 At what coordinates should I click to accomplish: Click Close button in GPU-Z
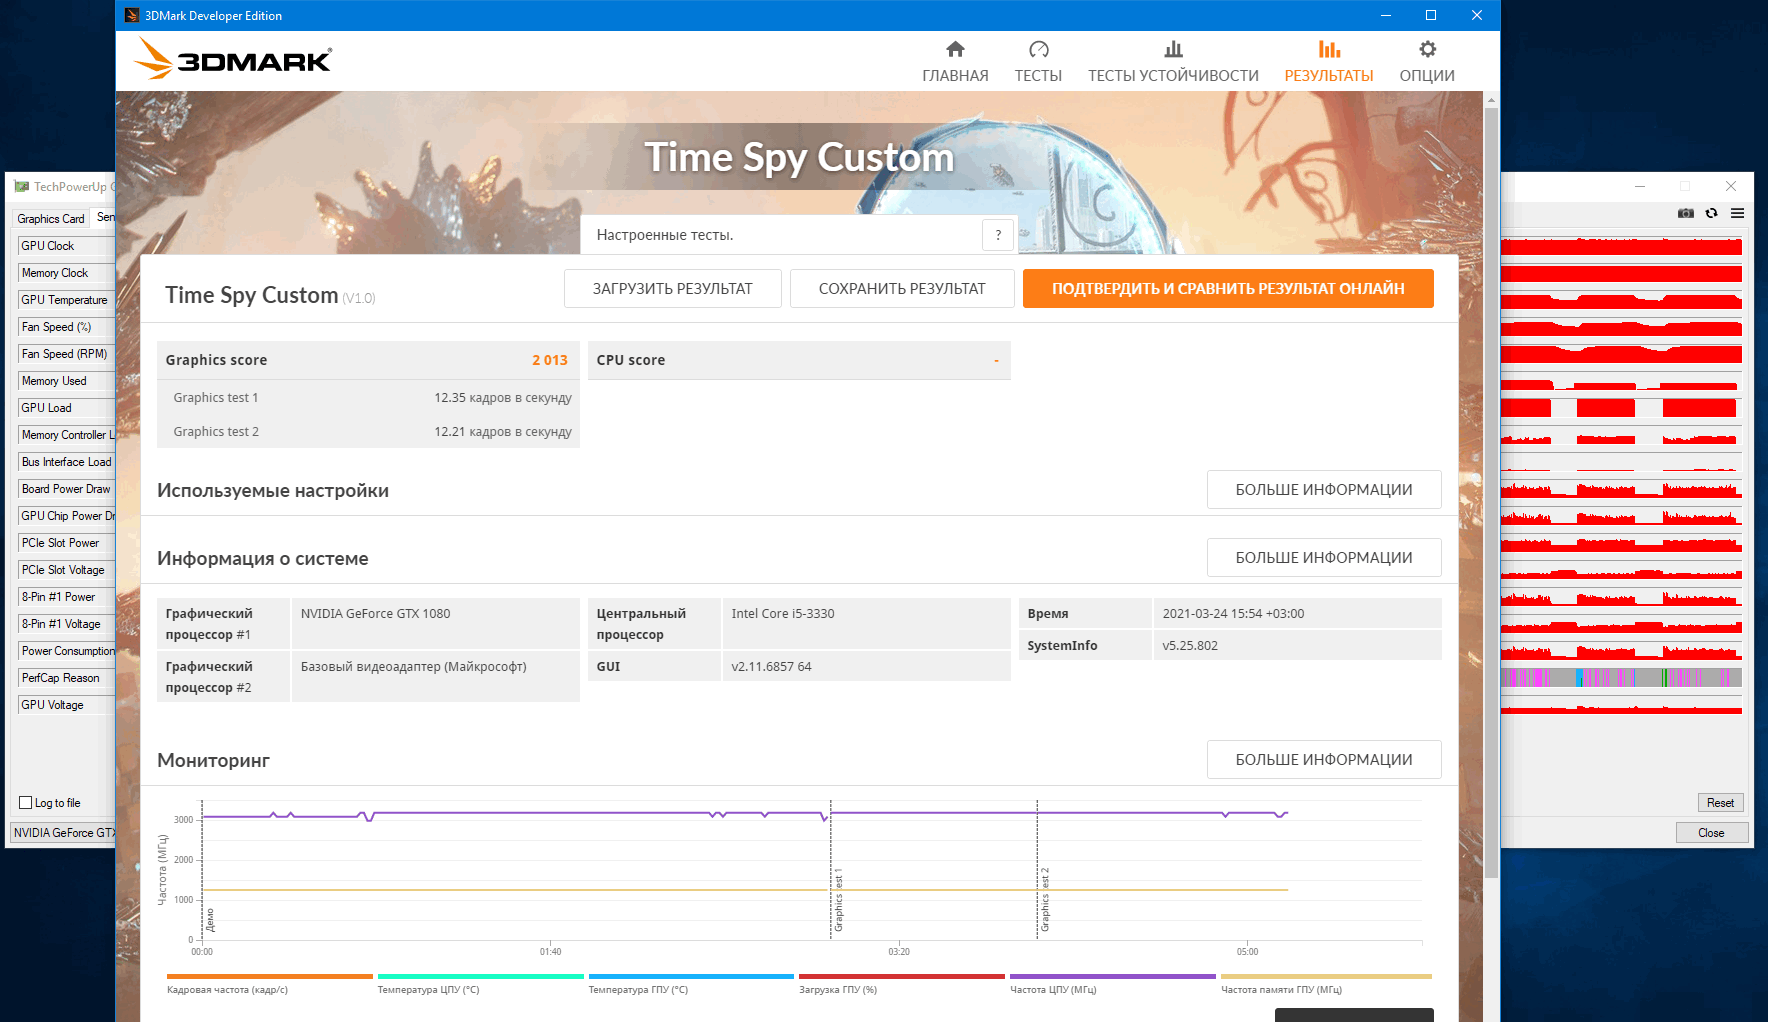pos(1711,833)
